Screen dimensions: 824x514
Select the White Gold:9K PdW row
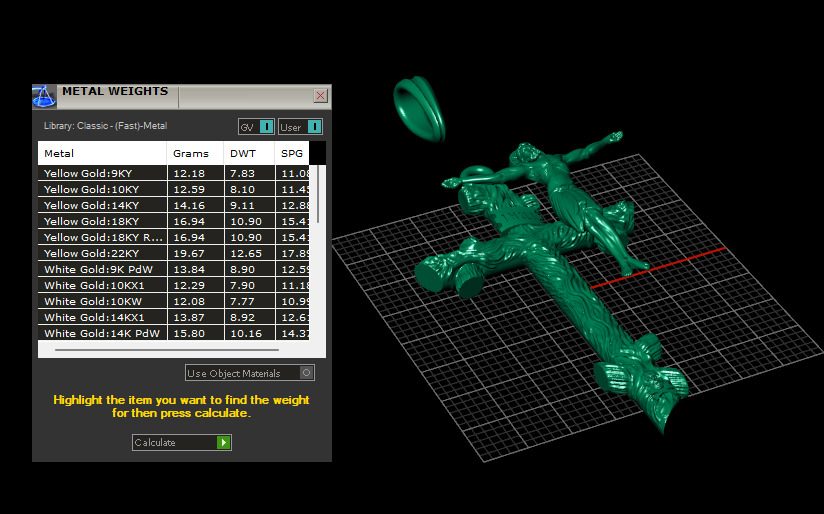[x=173, y=269]
